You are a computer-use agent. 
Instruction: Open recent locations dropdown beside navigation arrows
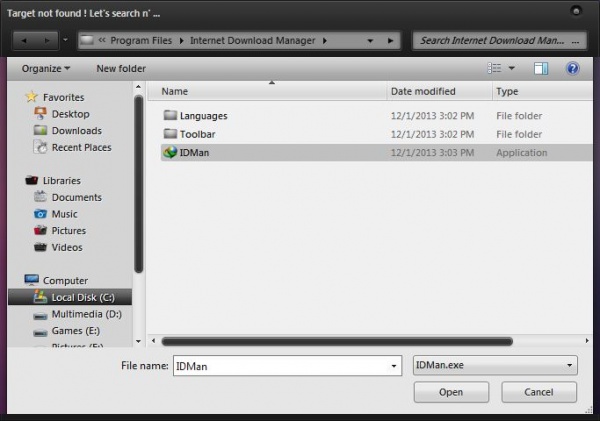[x=65, y=40]
